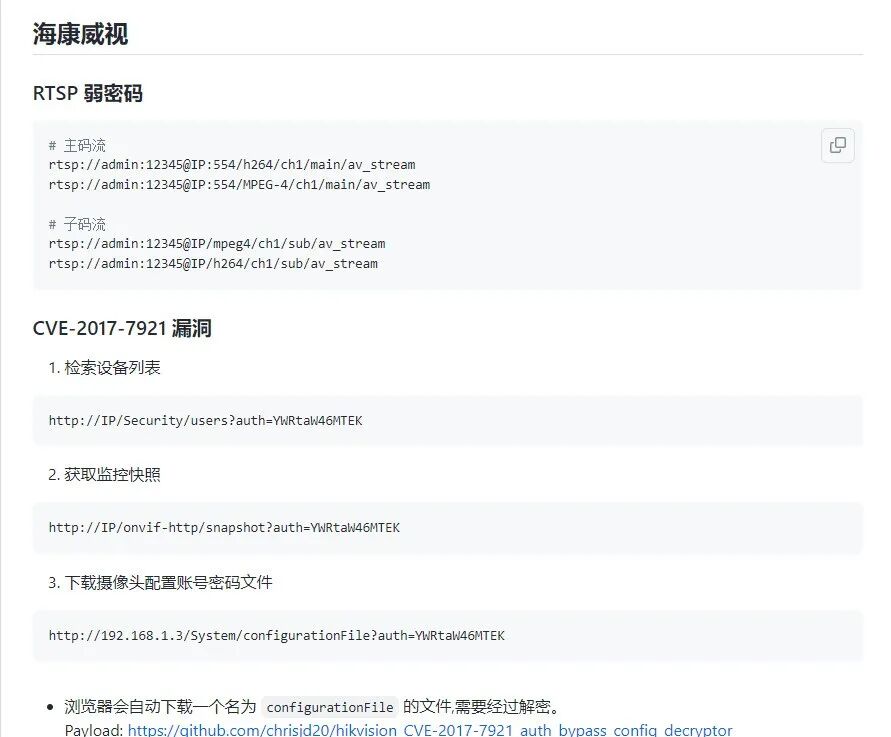Click the '的文件,需要经过解密。' text
The image size is (891, 737).
pyautogui.click(x=482, y=707)
